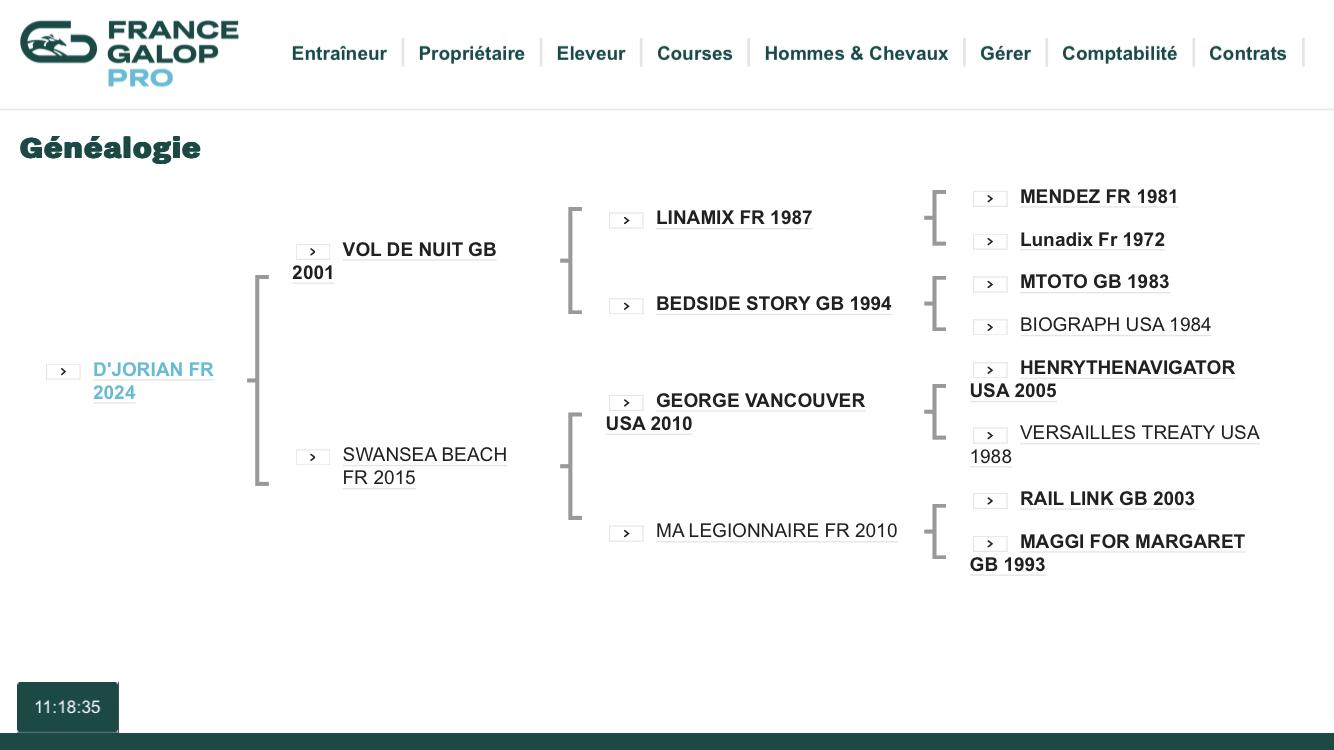
Task: Click the arrow button beside BIOGRAPH USA 1984
Action: tap(990, 327)
